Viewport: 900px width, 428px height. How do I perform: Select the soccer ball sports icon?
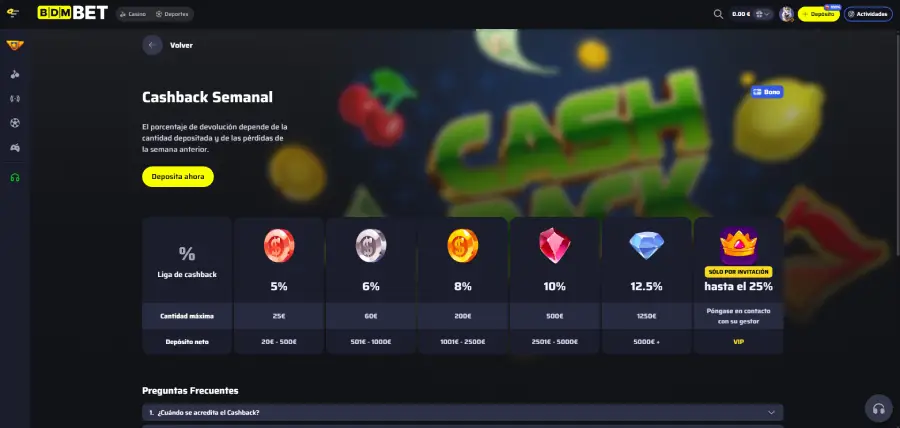pyautogui.click(x=15, y=123)
